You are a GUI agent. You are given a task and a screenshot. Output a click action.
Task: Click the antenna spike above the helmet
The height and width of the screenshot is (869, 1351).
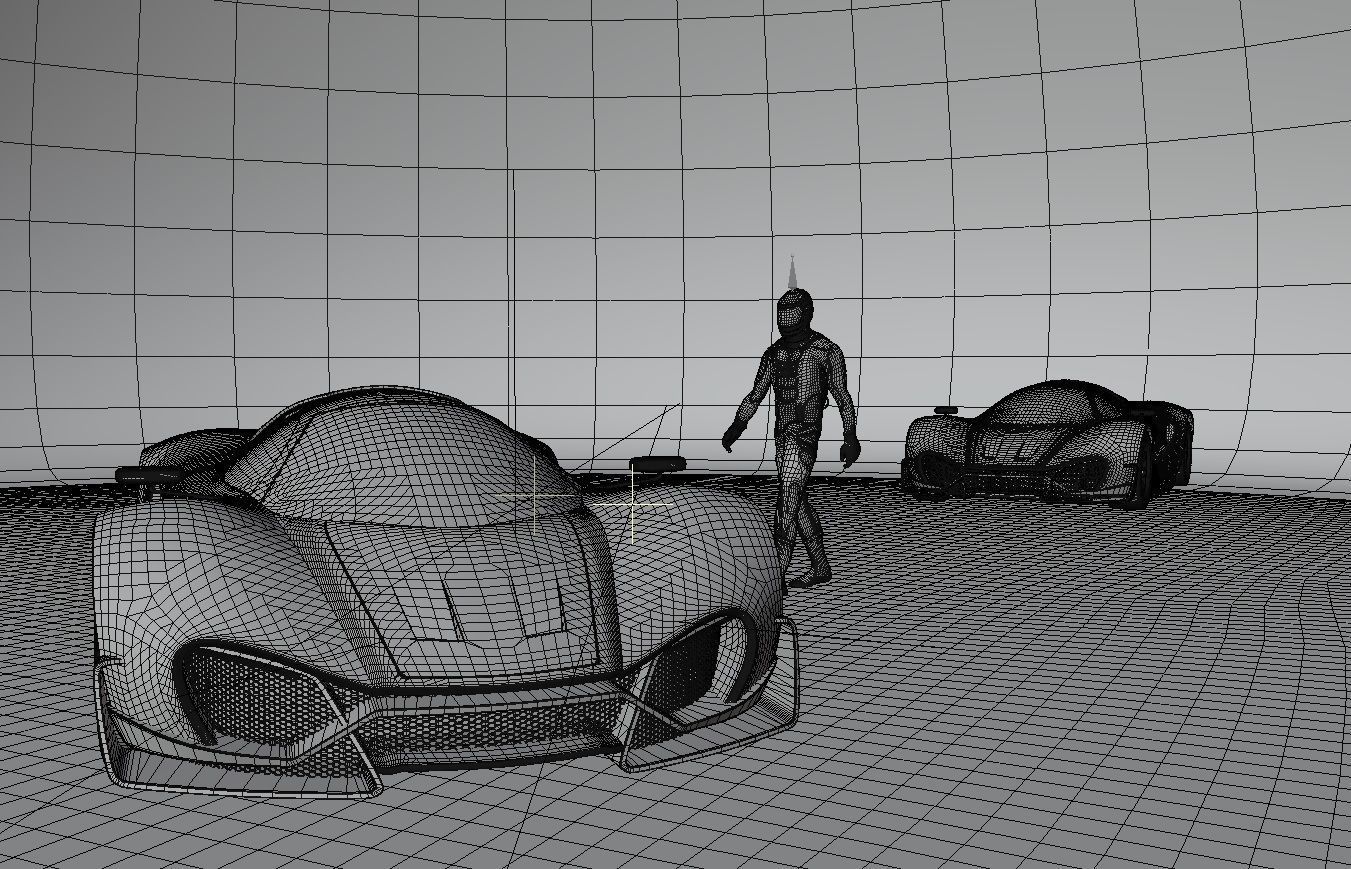pos(793,270)
